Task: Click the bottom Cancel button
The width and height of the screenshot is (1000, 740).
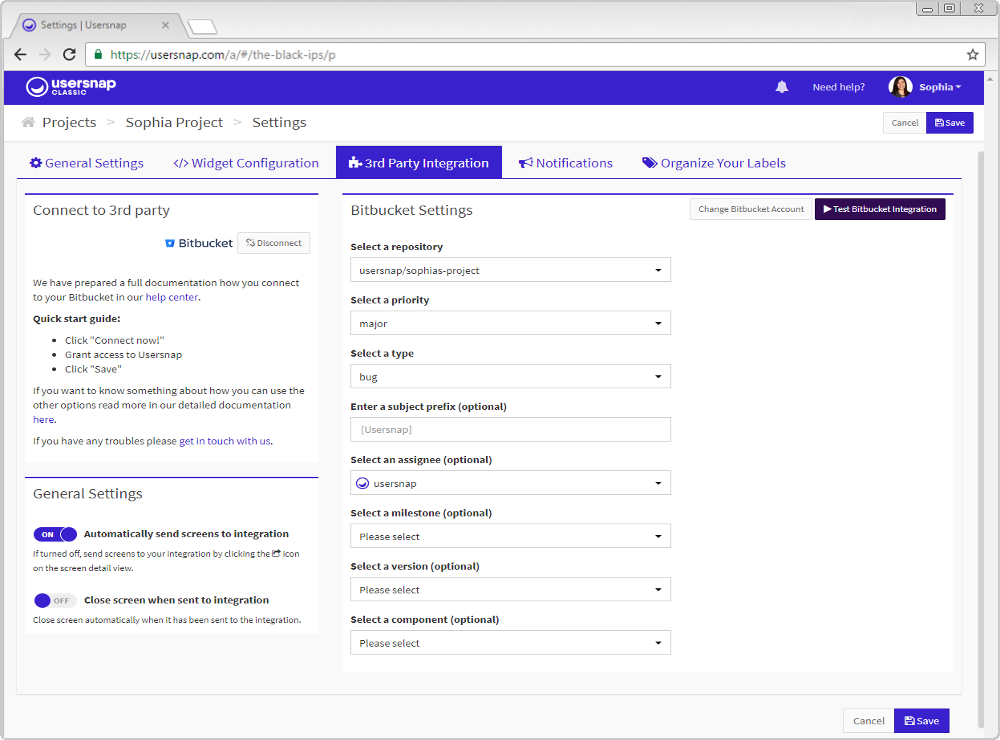Action: click(869, 720)
